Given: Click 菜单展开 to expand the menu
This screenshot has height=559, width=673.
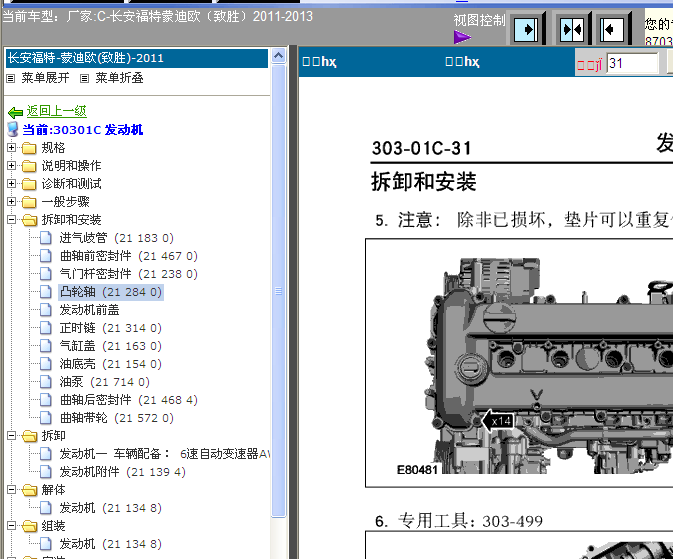Looking at the screenshot, I should [x=45, y=78].
